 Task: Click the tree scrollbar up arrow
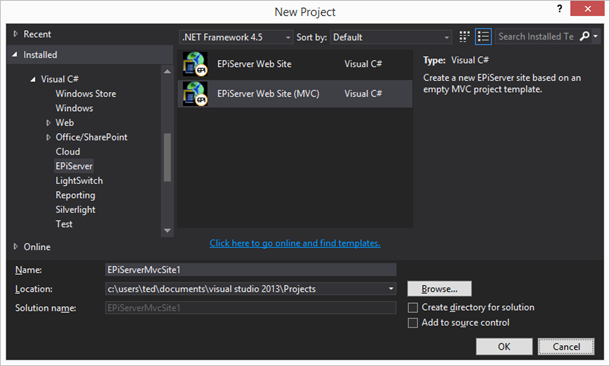(x=167, y=72)
